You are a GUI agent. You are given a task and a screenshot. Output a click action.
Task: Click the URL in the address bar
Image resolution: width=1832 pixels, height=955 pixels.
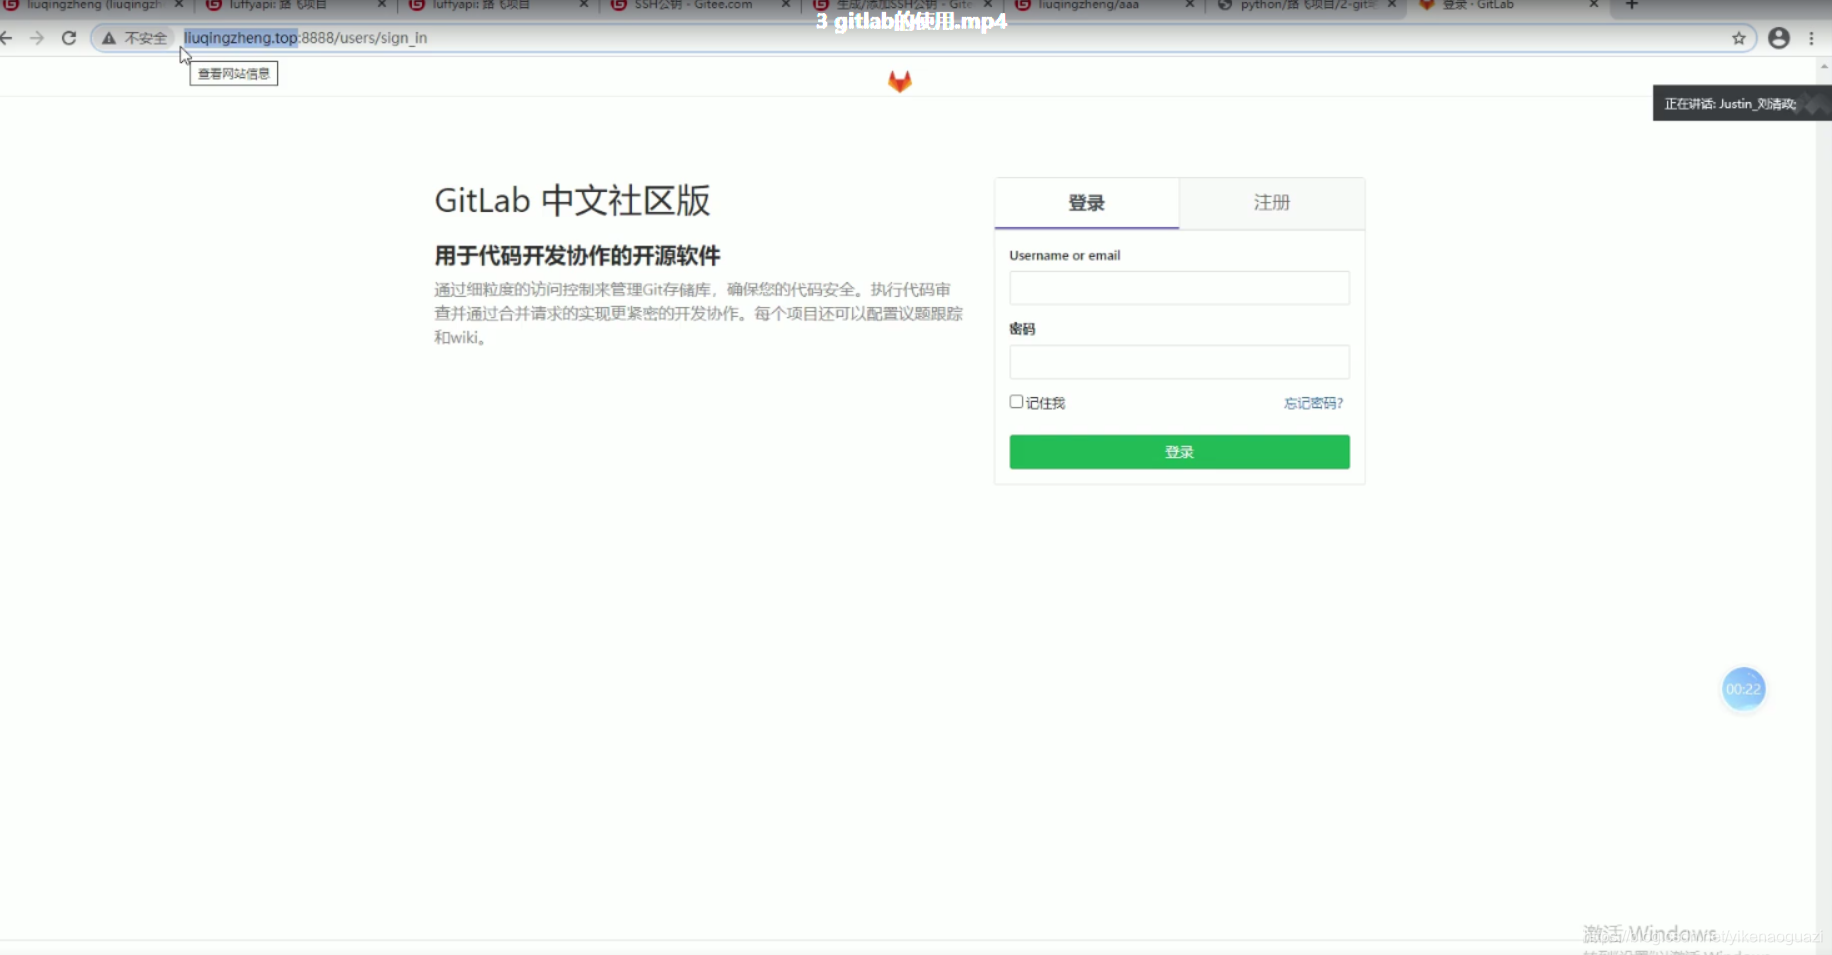305,38
